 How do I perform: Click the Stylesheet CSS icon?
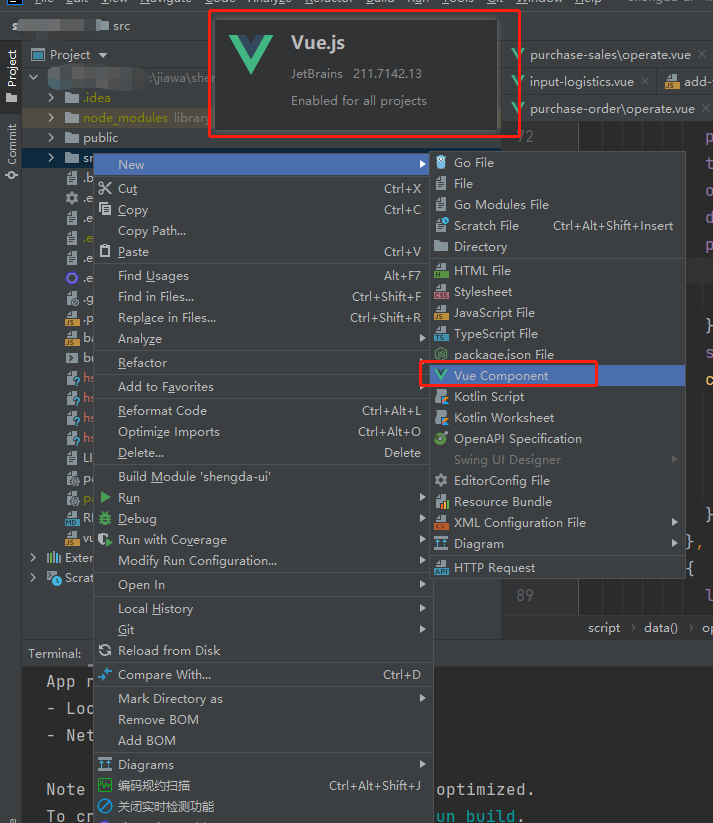[441, 292]
